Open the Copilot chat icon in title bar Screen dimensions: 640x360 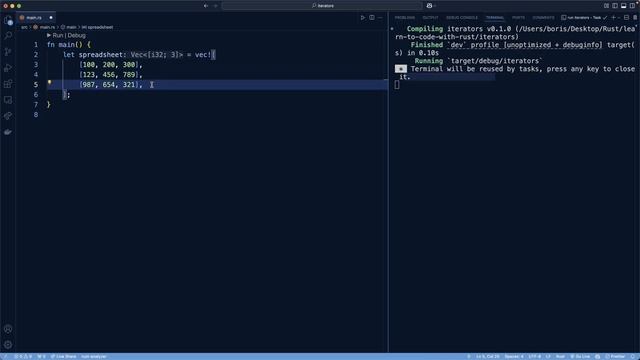(429, 6)
